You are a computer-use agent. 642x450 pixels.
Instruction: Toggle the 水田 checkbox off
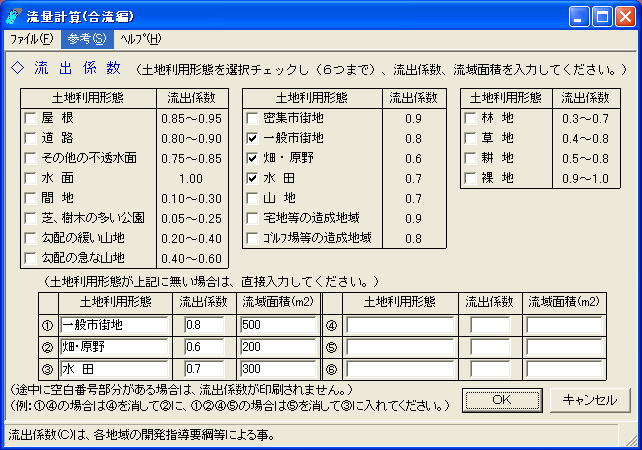pos(253,178)
